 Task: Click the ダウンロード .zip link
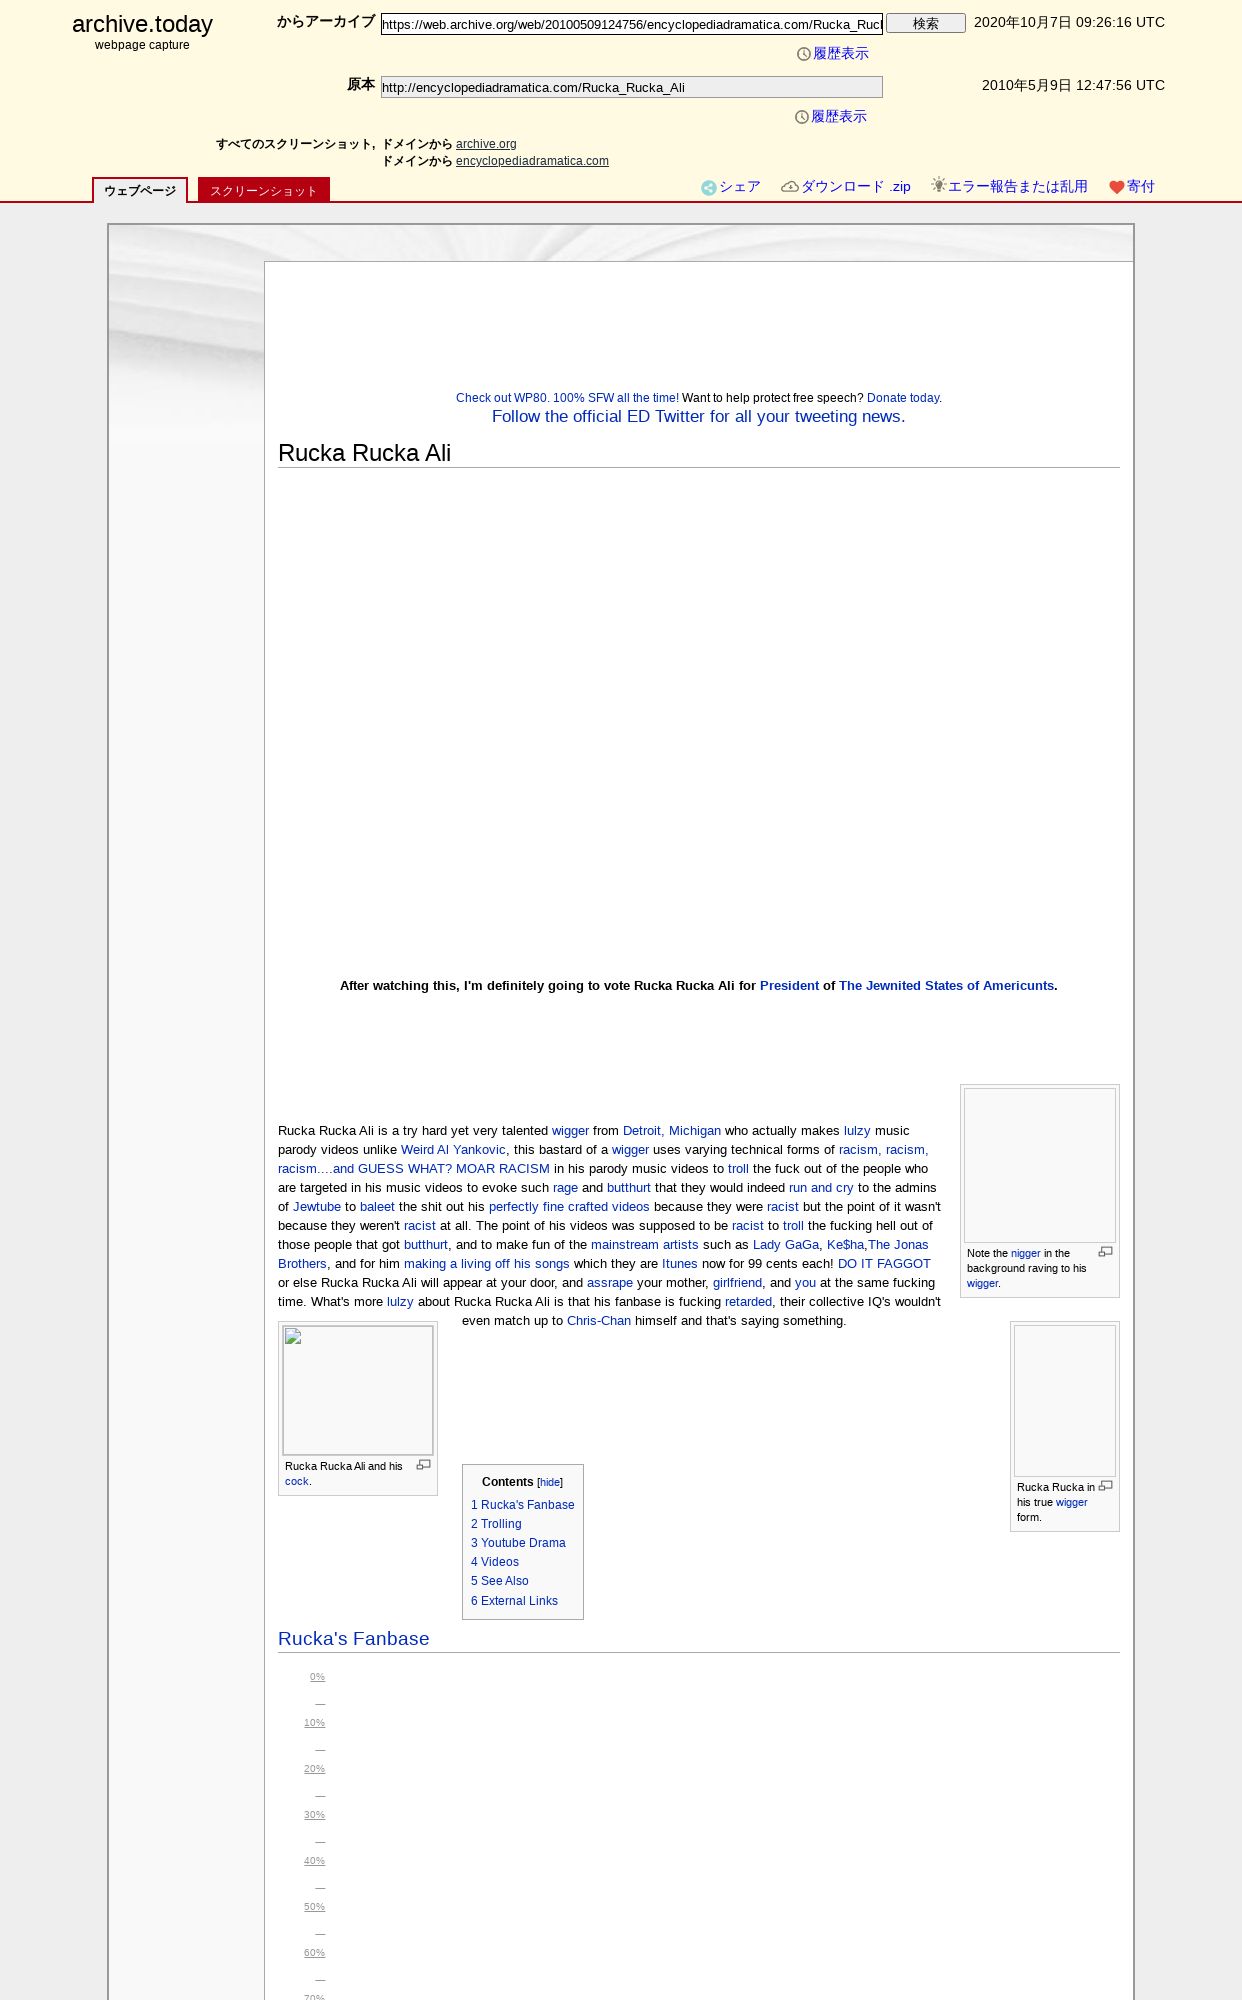[x=856, y=187]
